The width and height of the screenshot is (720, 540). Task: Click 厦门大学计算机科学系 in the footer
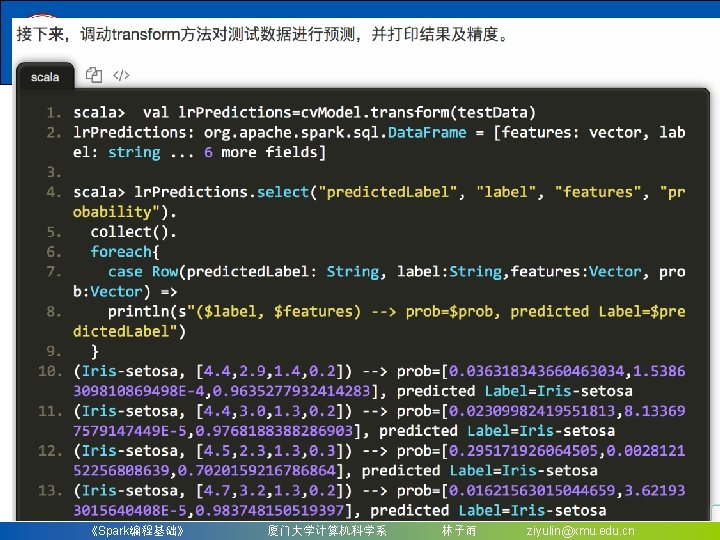[x=327, y=531]
